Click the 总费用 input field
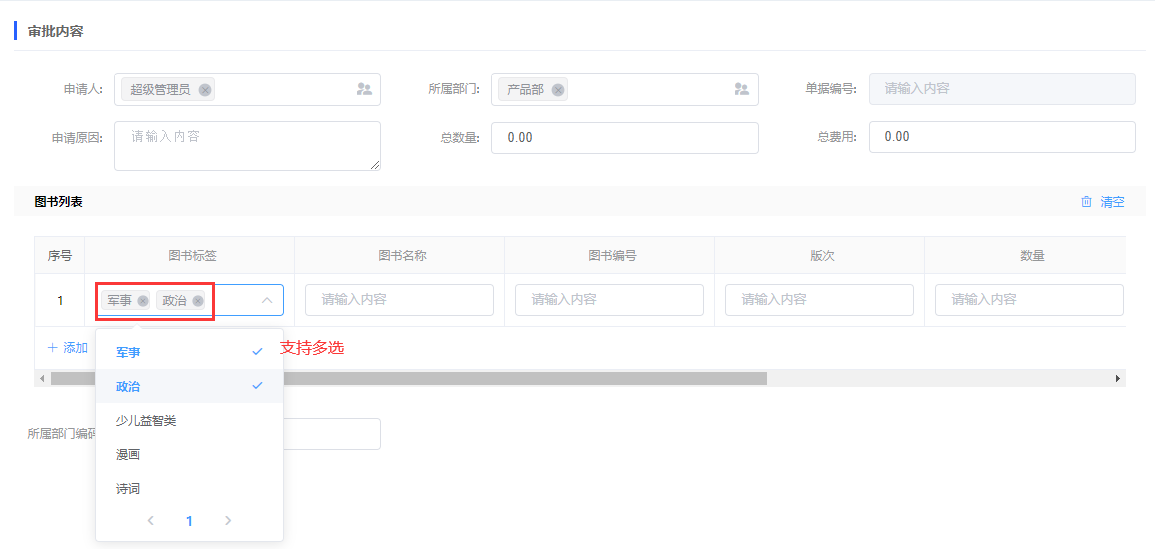Viewport: 1155px width, 549px height. click(1002, 137)
